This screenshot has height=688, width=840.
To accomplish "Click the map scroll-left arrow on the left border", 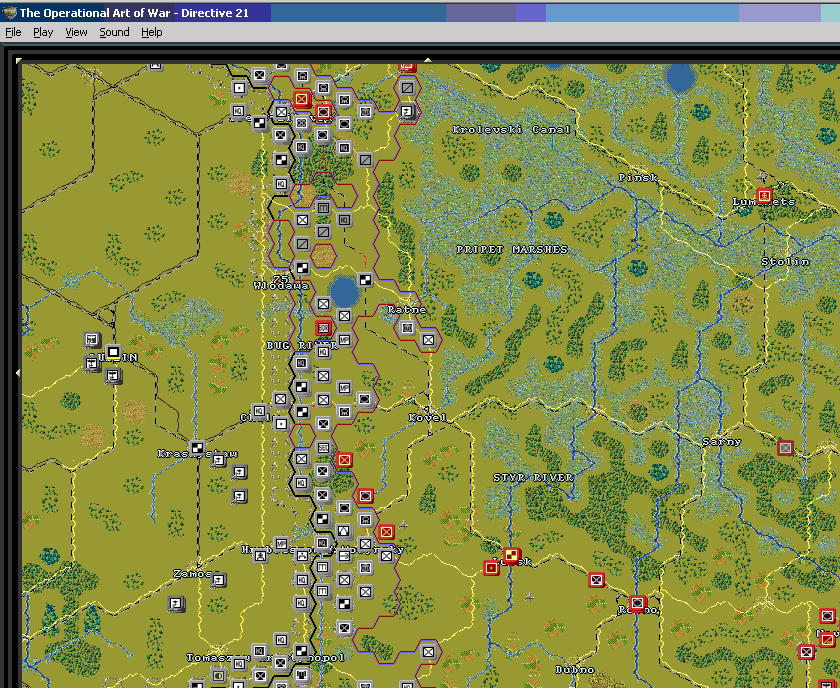I will coord(18,372).
